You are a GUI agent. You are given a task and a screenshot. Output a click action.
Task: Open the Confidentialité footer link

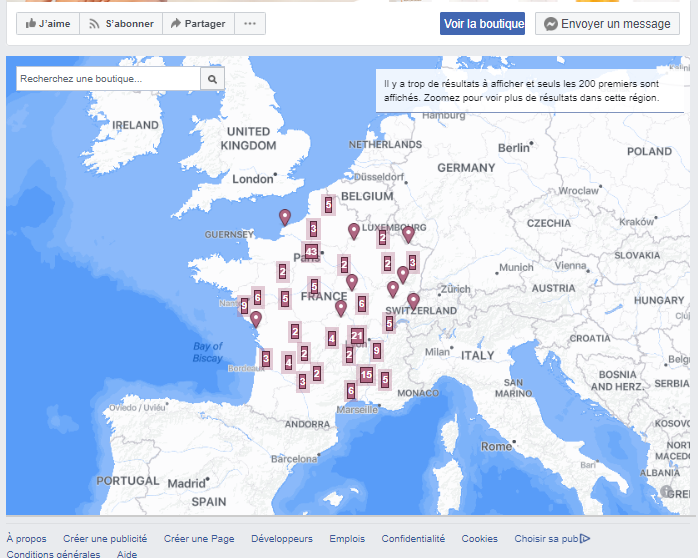tap(413, 538)
